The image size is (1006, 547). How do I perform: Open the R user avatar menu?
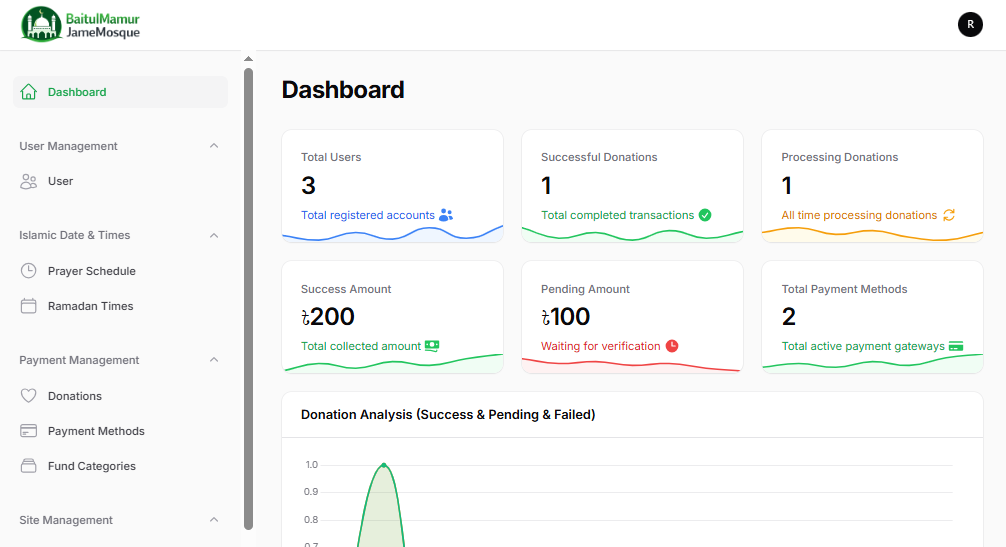[970, 25]
